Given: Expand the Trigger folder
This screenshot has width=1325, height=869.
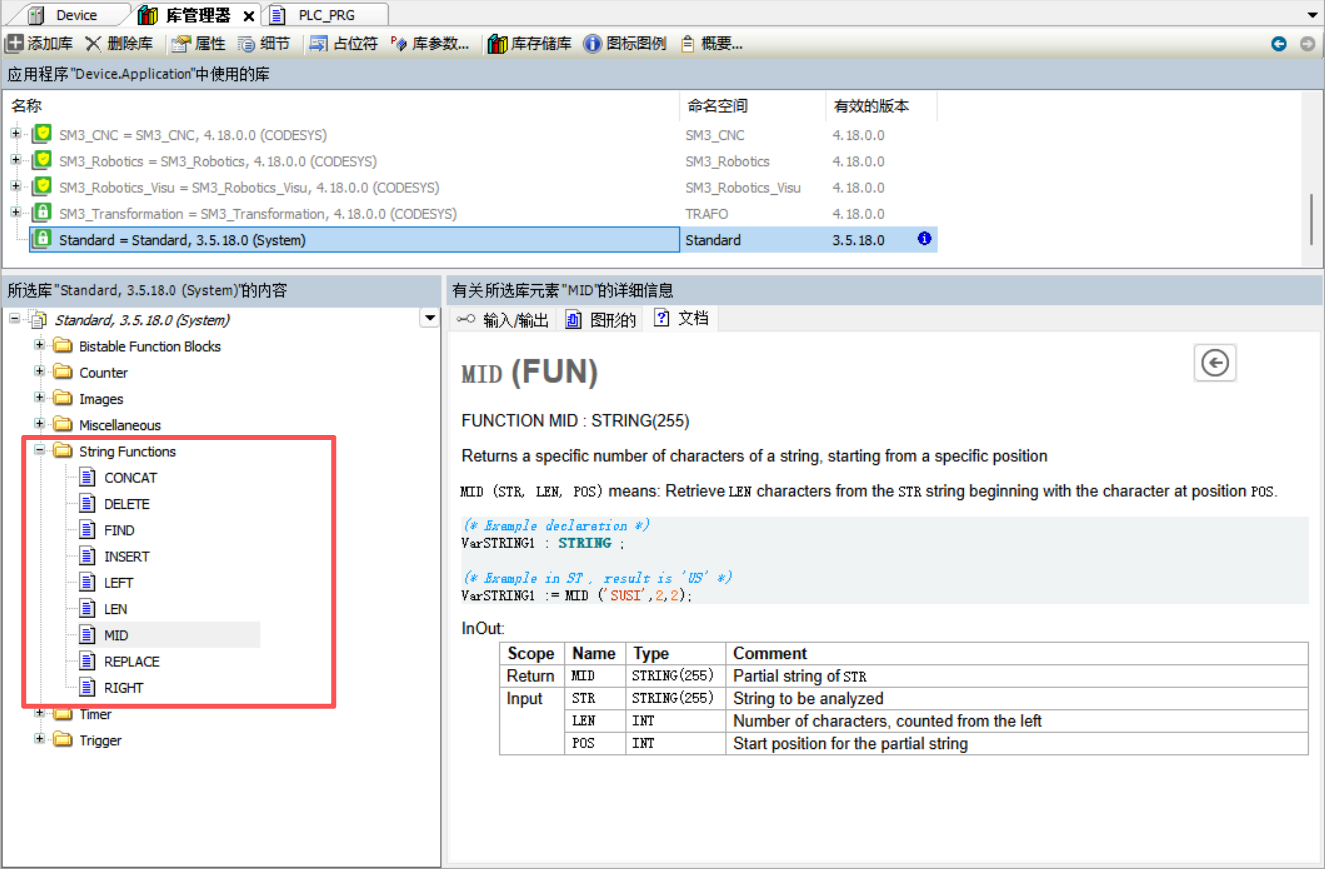Looking at the screenshot, I should coord(40,739).
